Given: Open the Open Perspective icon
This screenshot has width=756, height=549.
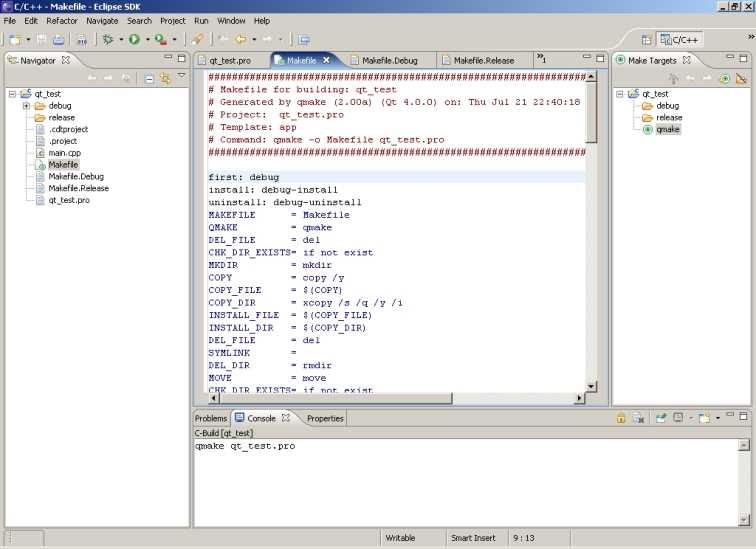Looking at the screenshot, I should point(647,40).
